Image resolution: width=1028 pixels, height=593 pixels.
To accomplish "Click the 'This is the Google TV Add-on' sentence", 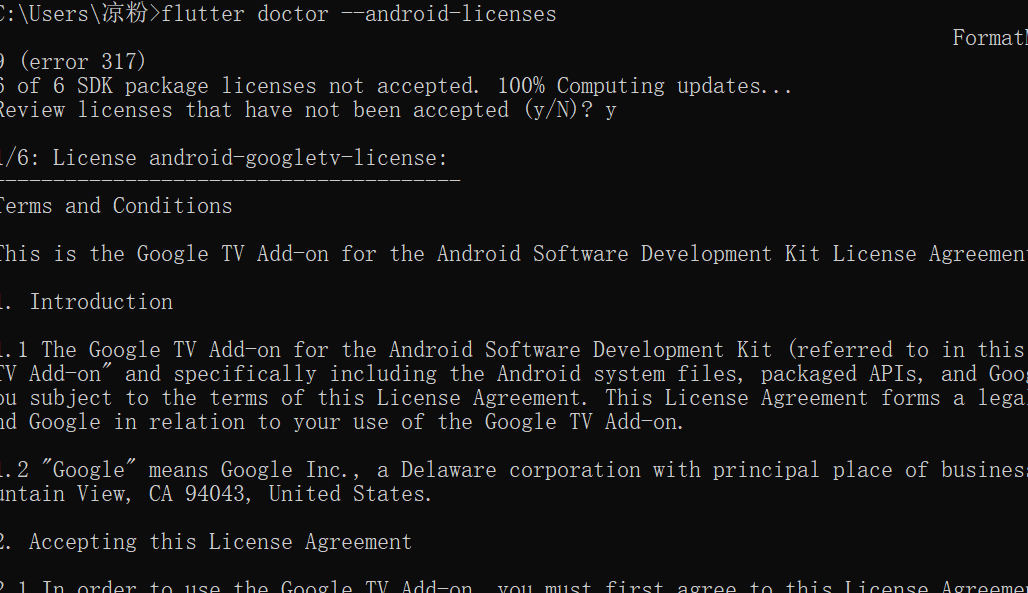I will coord(514,254).
